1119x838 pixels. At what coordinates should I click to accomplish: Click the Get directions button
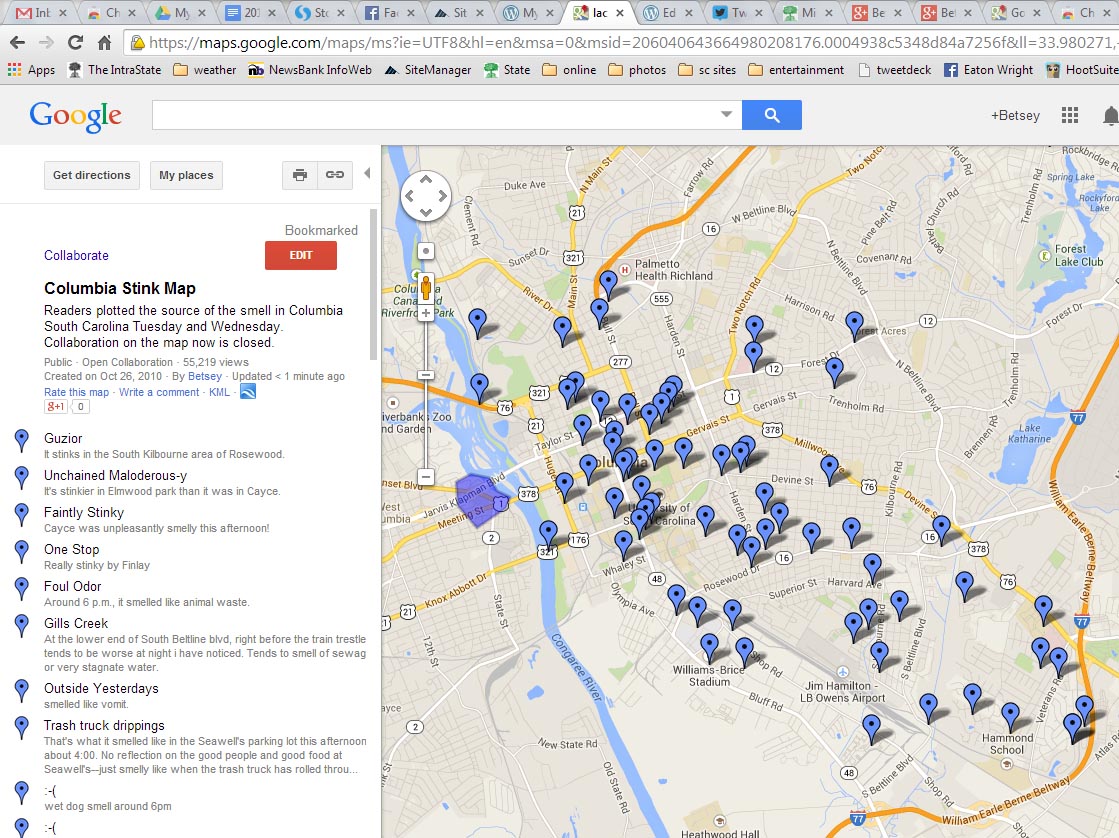pos(91,175)
